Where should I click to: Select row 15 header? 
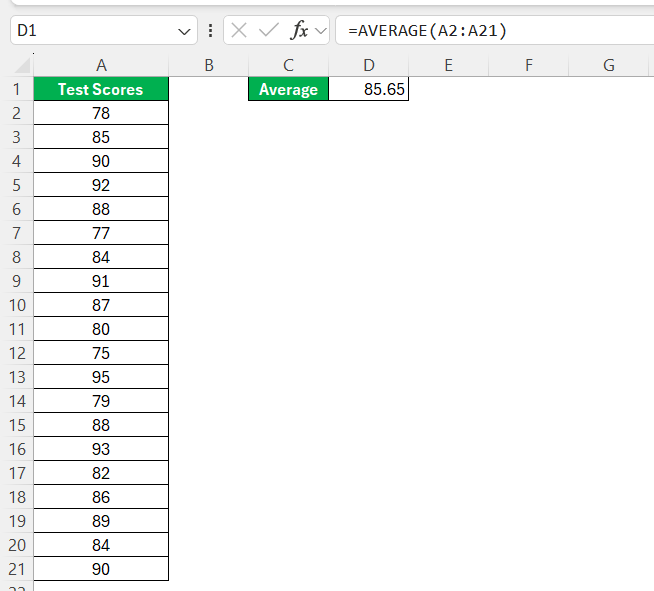(x=17, y=425)
